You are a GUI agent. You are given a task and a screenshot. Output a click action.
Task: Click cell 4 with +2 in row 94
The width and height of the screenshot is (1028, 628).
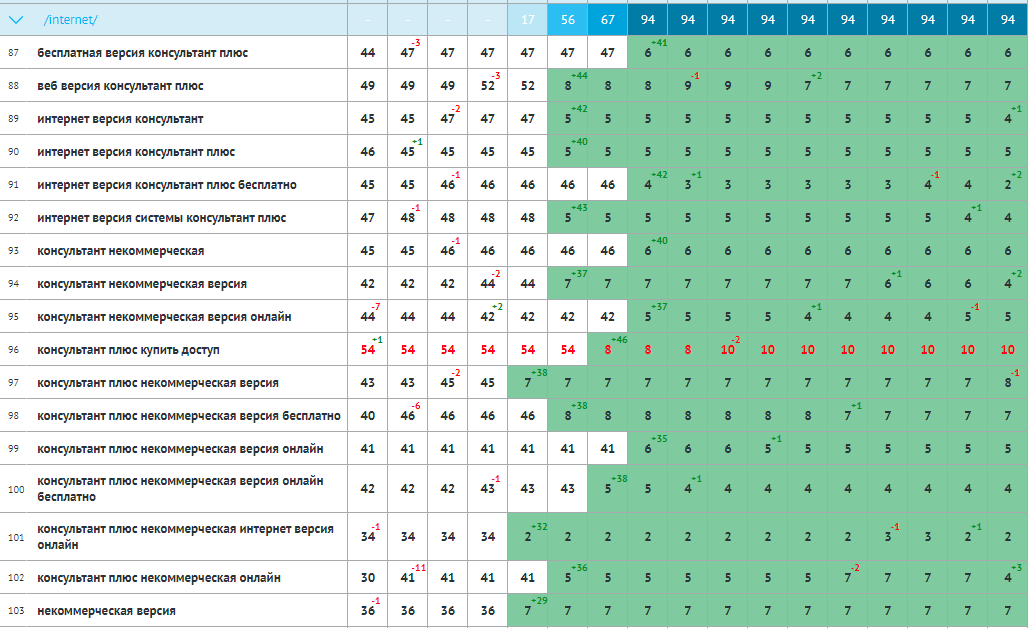pyautogui.click(x=1008, y=284)
